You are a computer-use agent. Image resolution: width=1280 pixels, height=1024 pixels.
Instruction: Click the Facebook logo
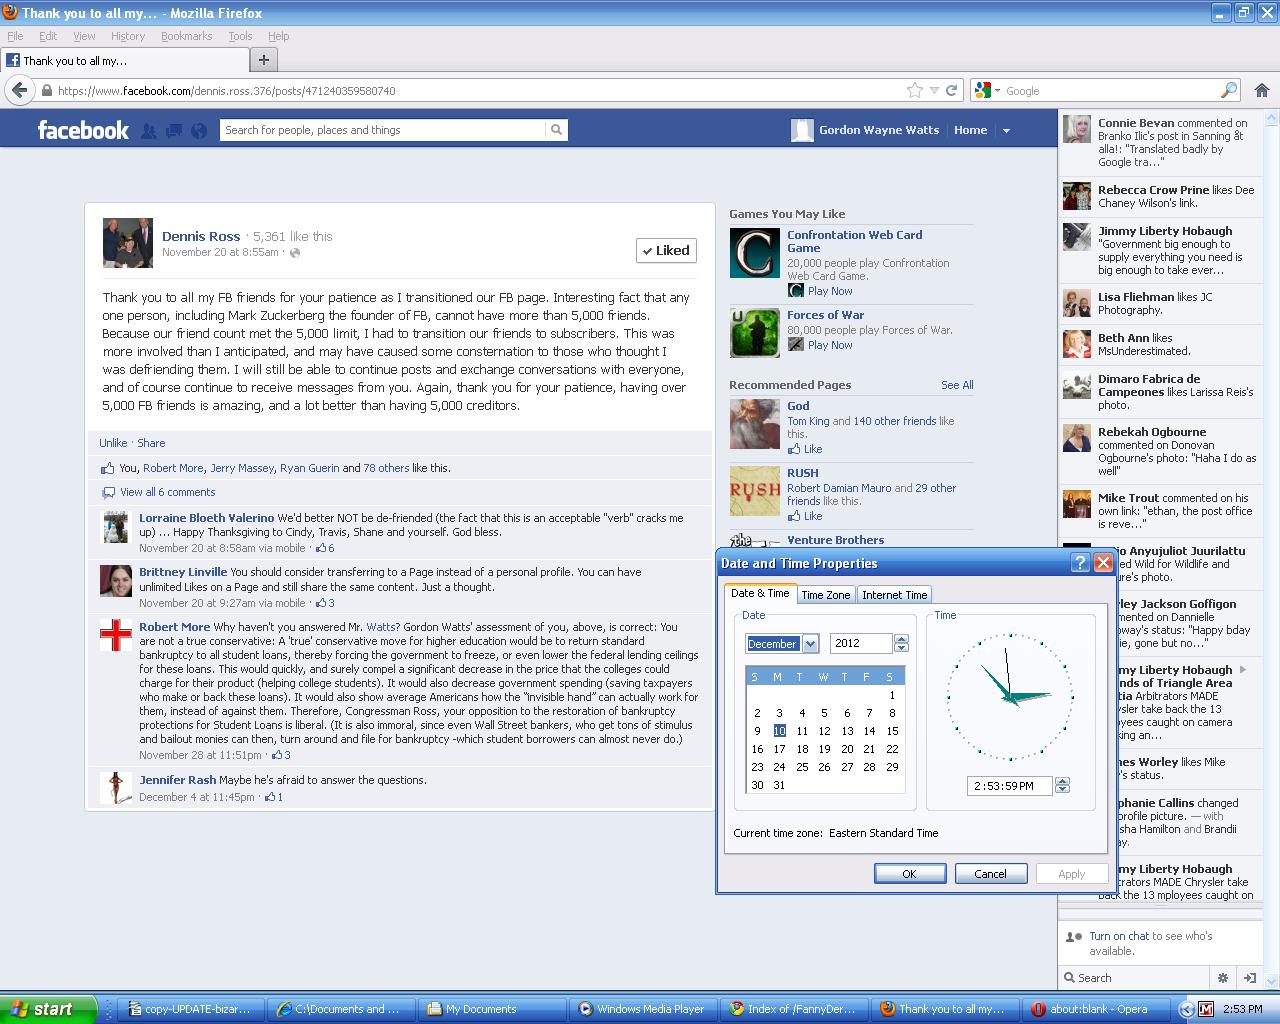pos(83,130)
